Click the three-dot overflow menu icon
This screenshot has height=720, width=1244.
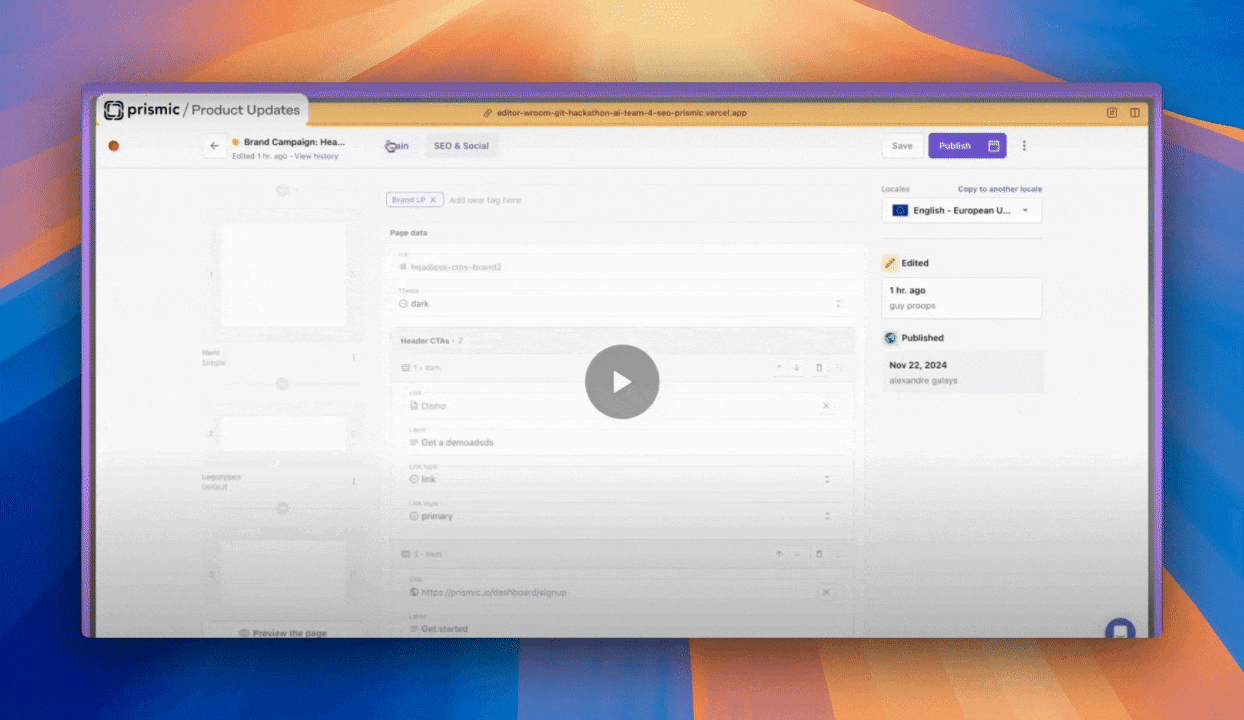click(x=1024, y=145)
